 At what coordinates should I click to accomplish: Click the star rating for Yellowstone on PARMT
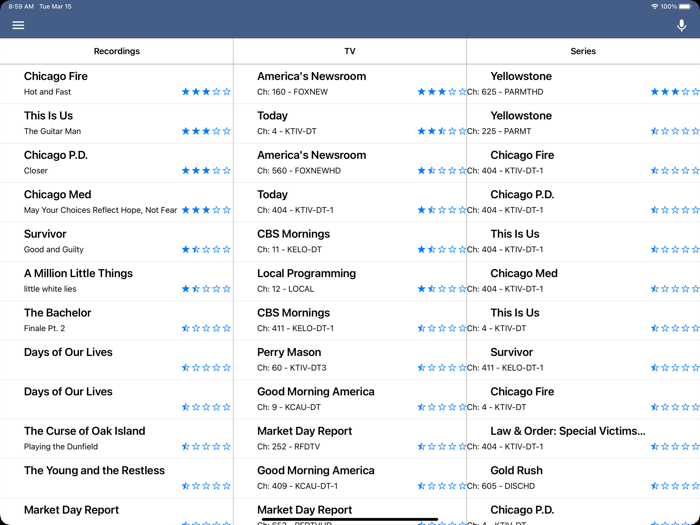(675, 131)
